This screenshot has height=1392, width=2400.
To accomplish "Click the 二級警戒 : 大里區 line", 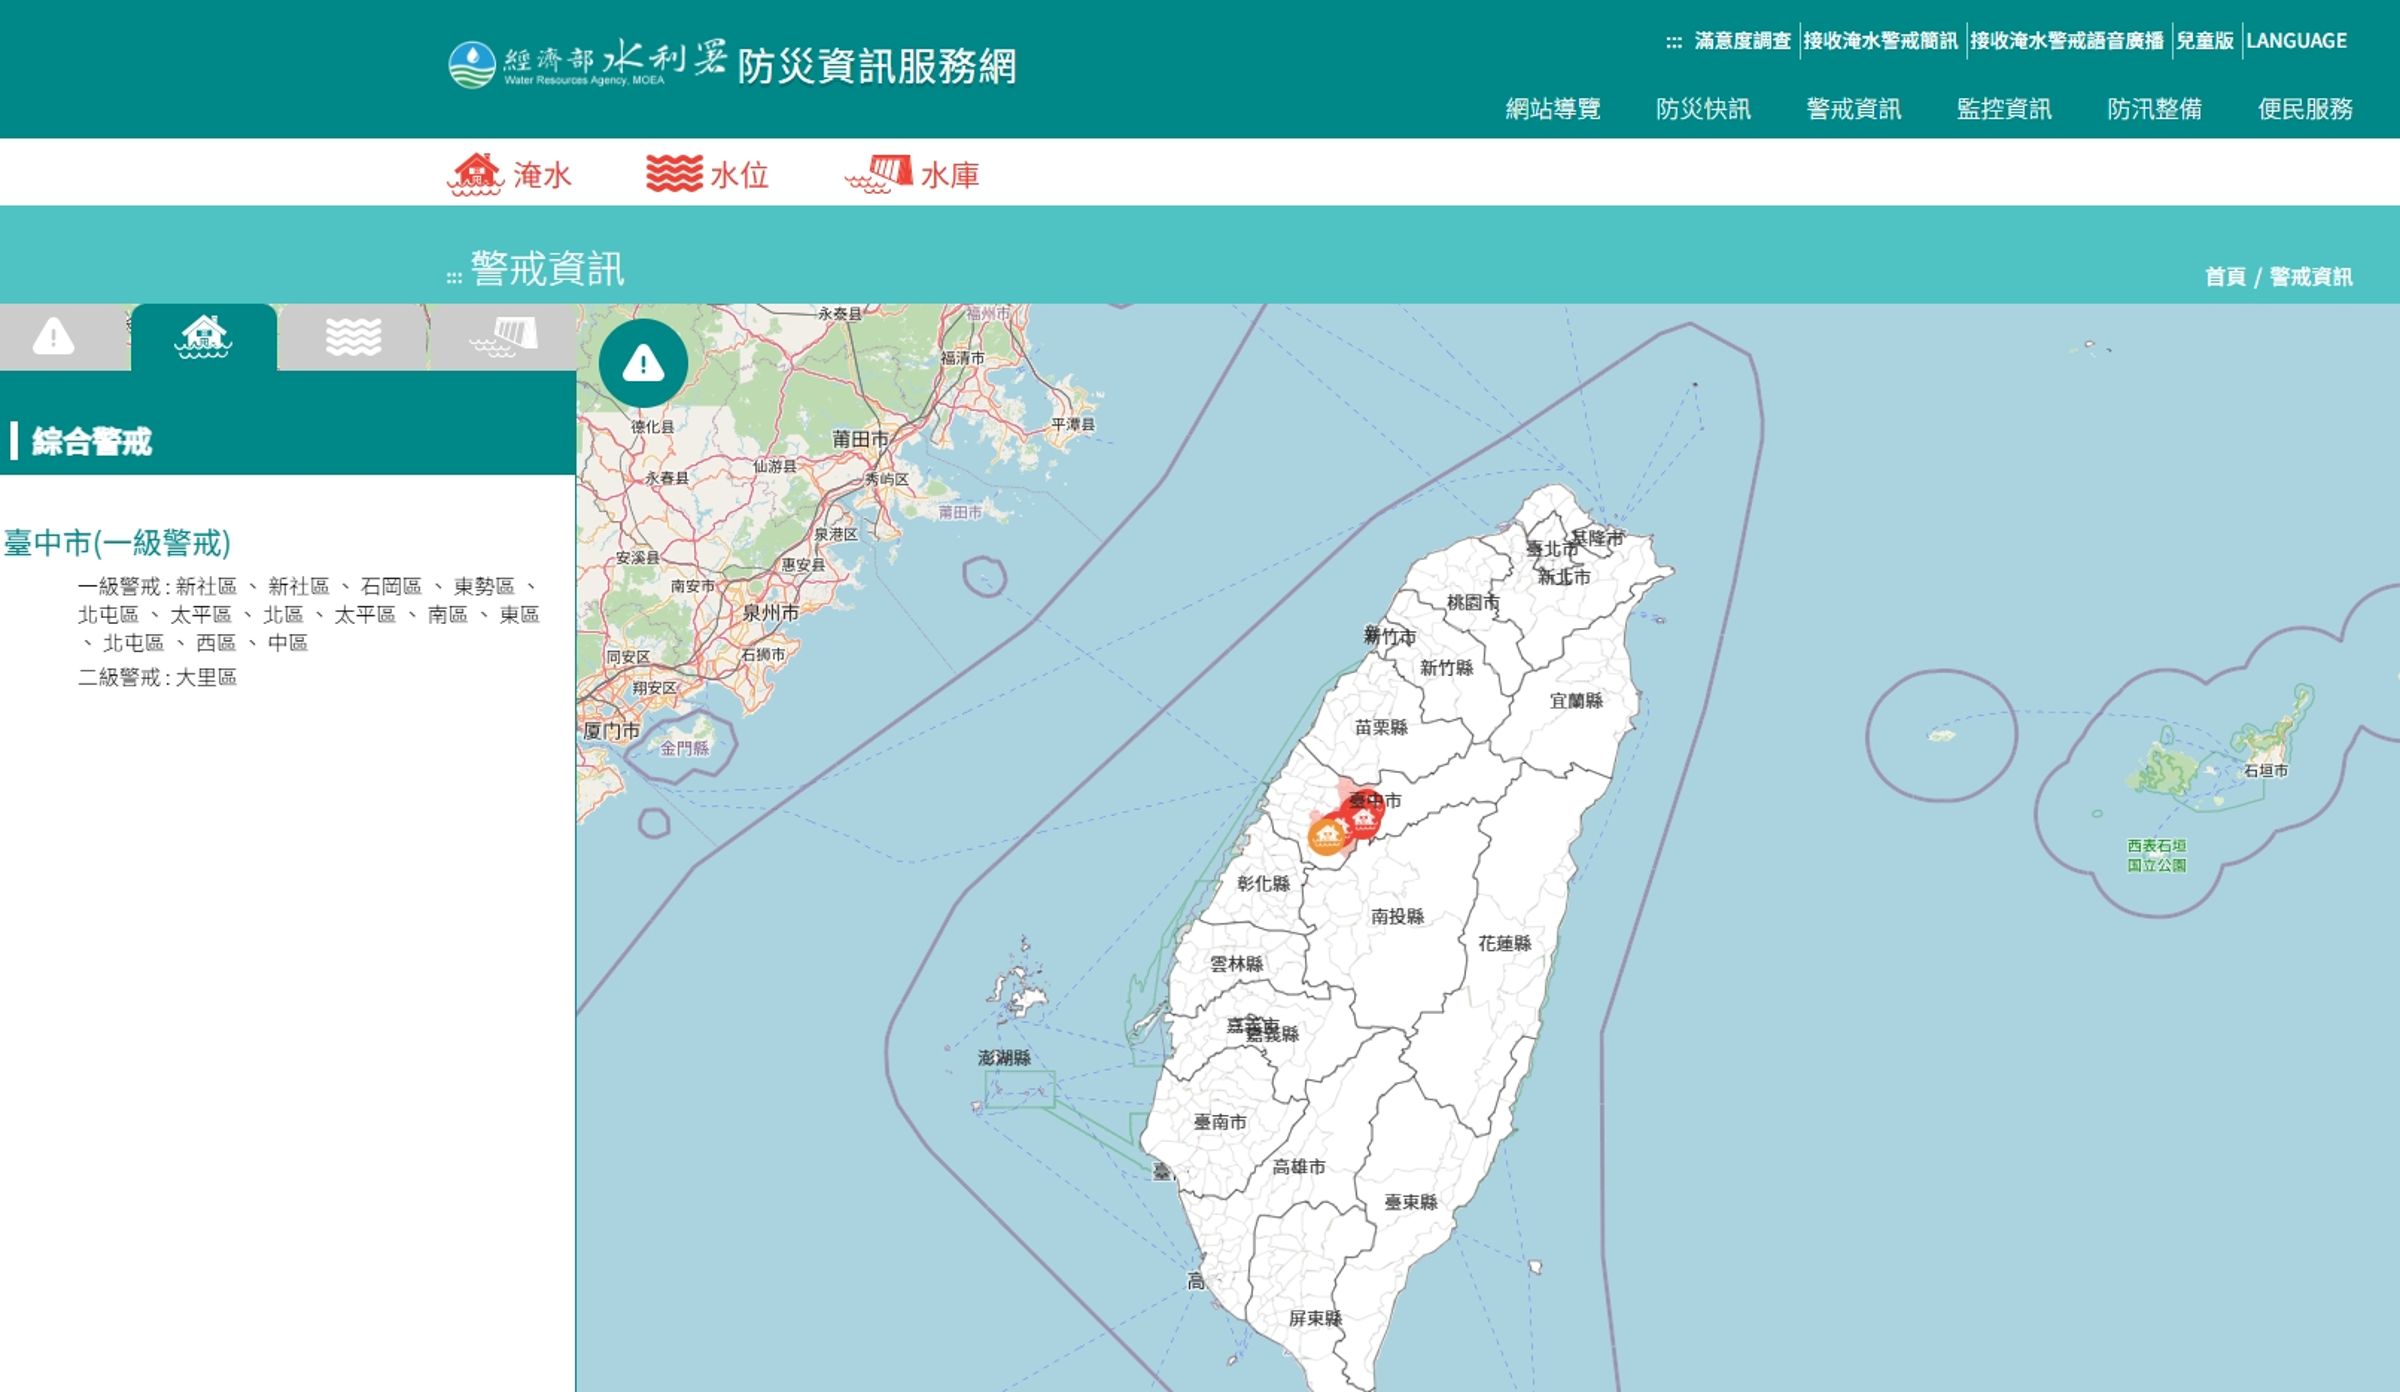I will (x=158, y=677).
